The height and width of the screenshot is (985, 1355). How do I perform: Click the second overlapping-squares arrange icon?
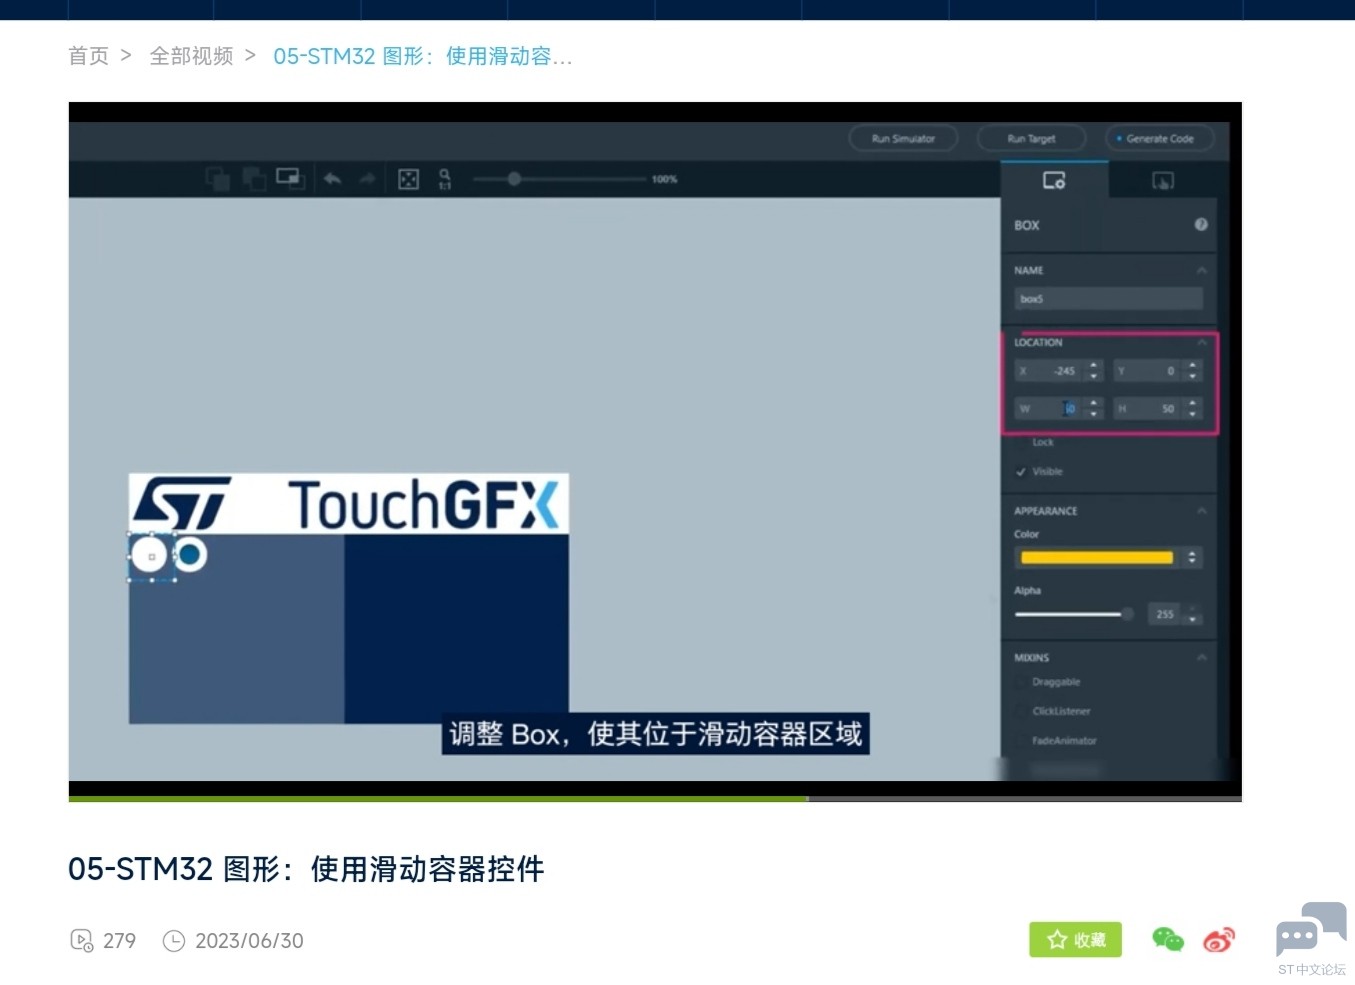[x=254, y=179]
